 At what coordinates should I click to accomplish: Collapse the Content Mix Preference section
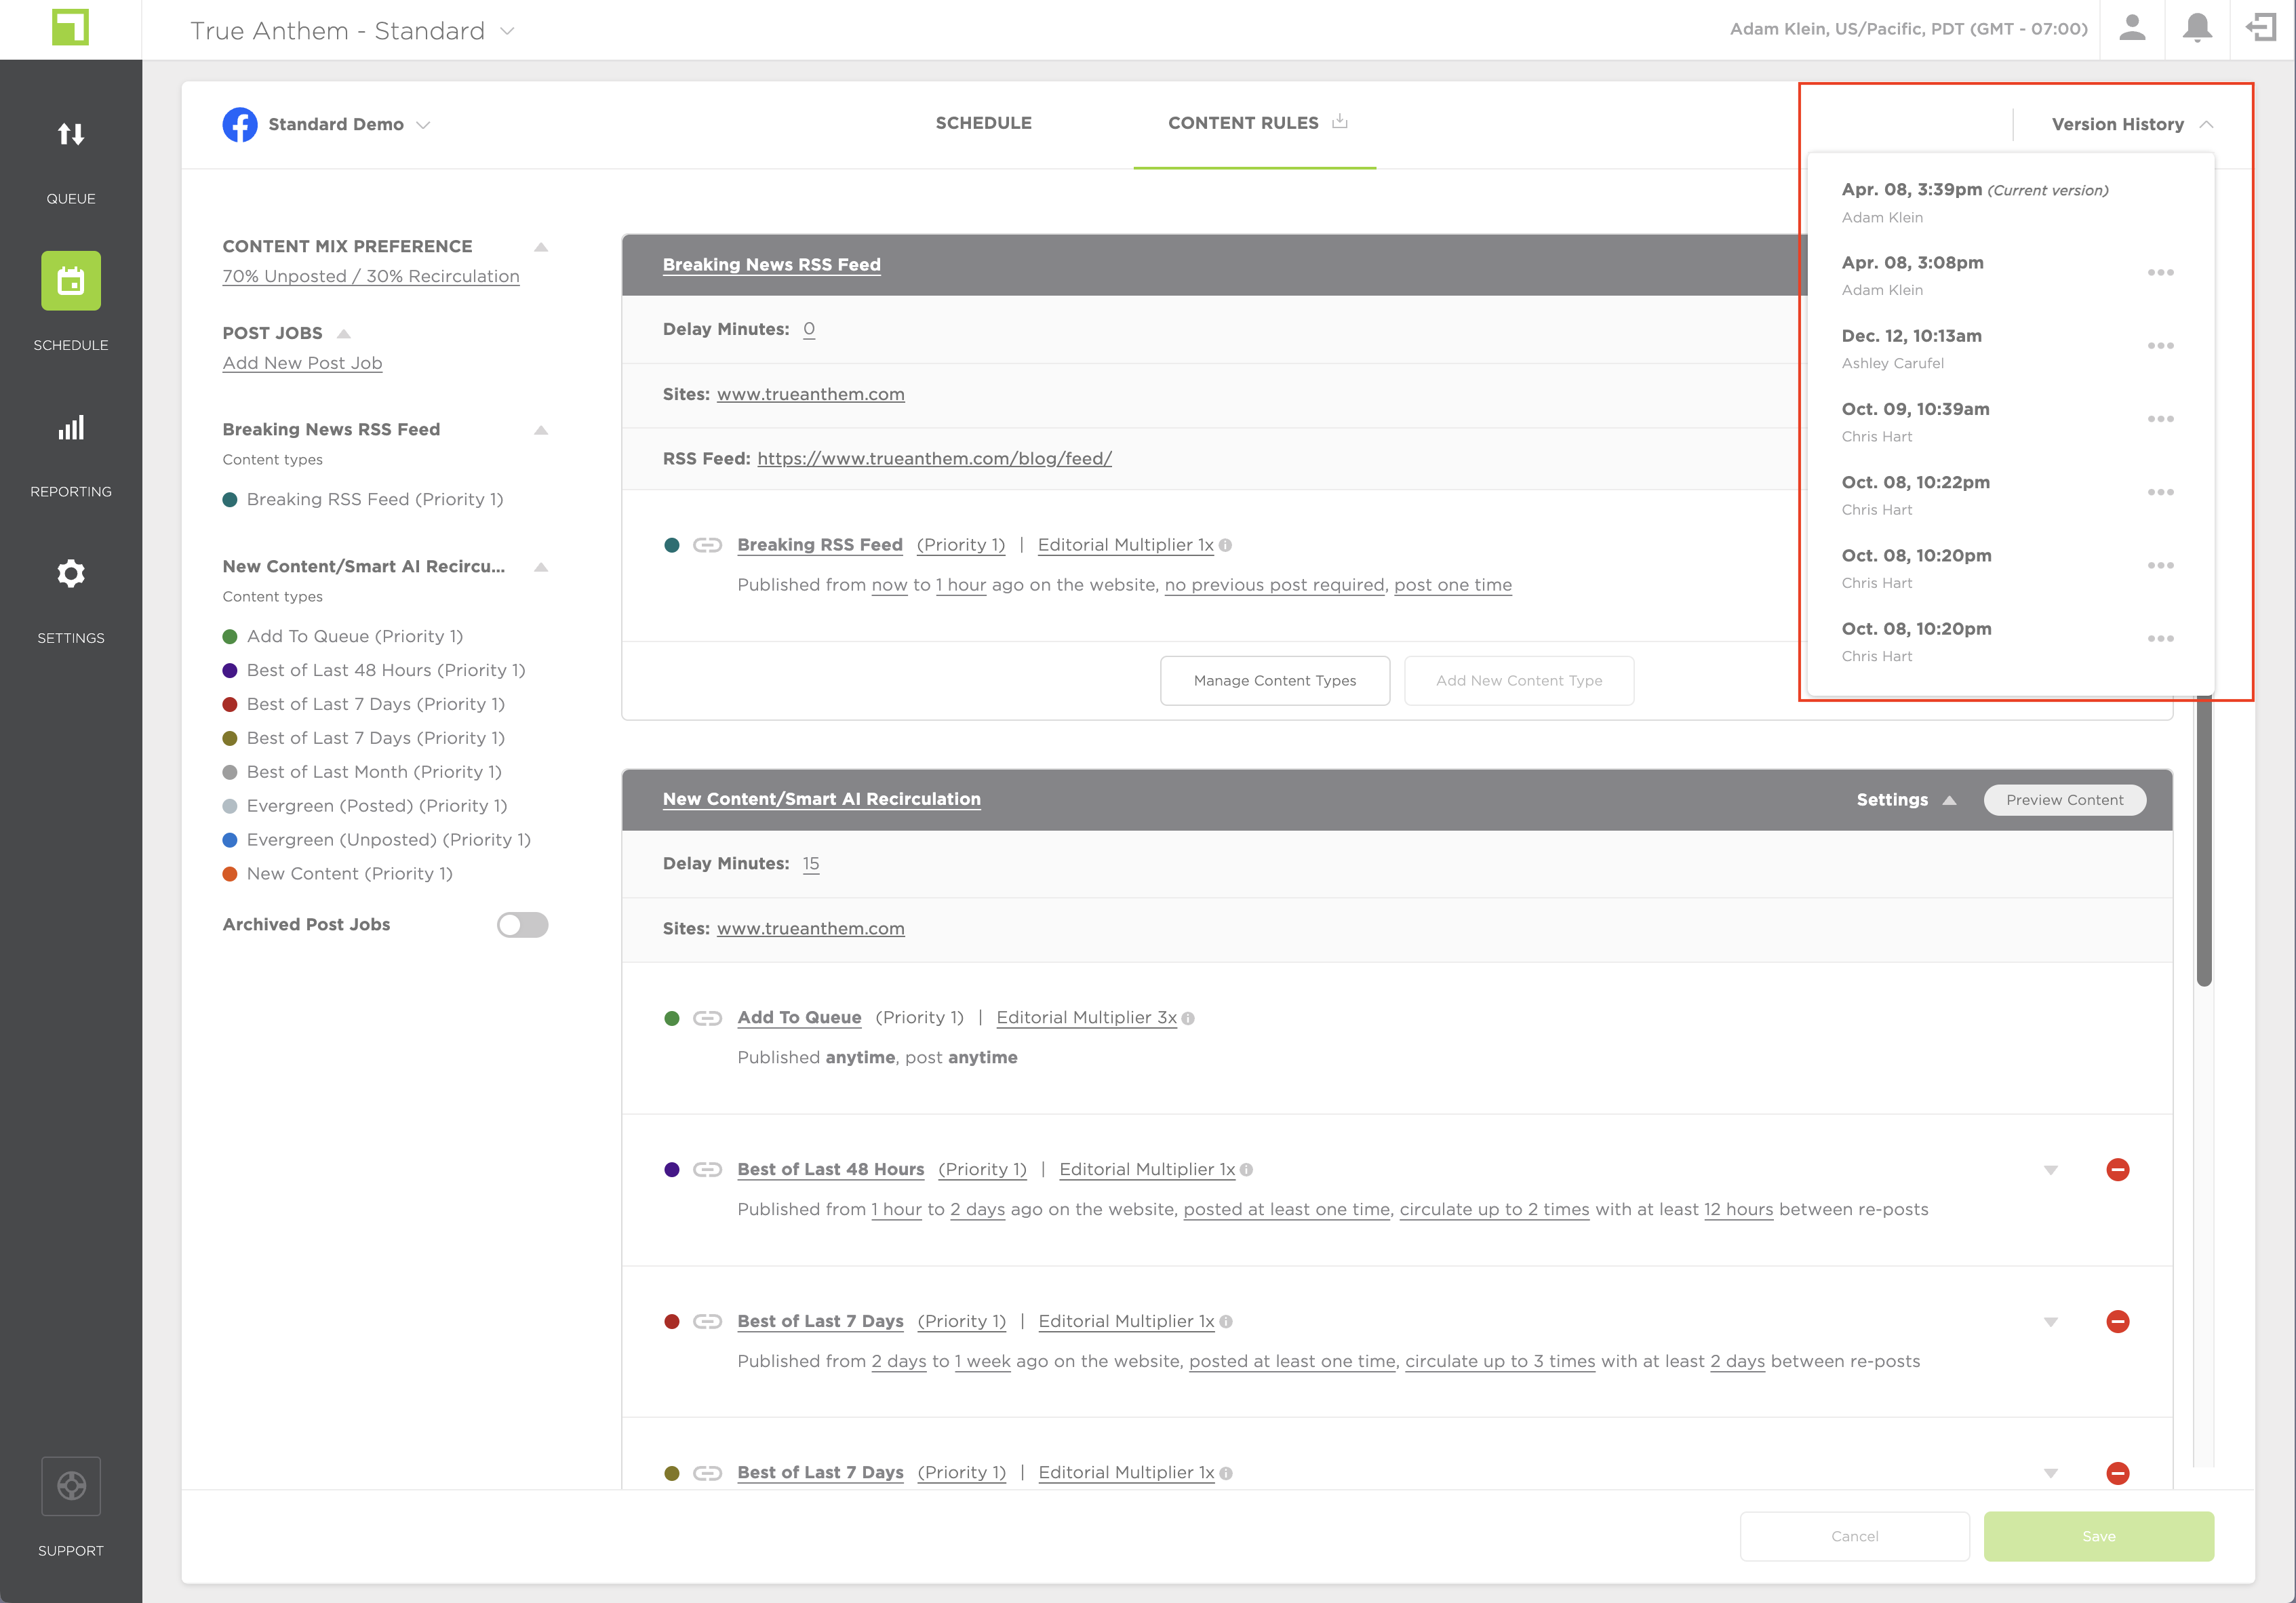541,247
